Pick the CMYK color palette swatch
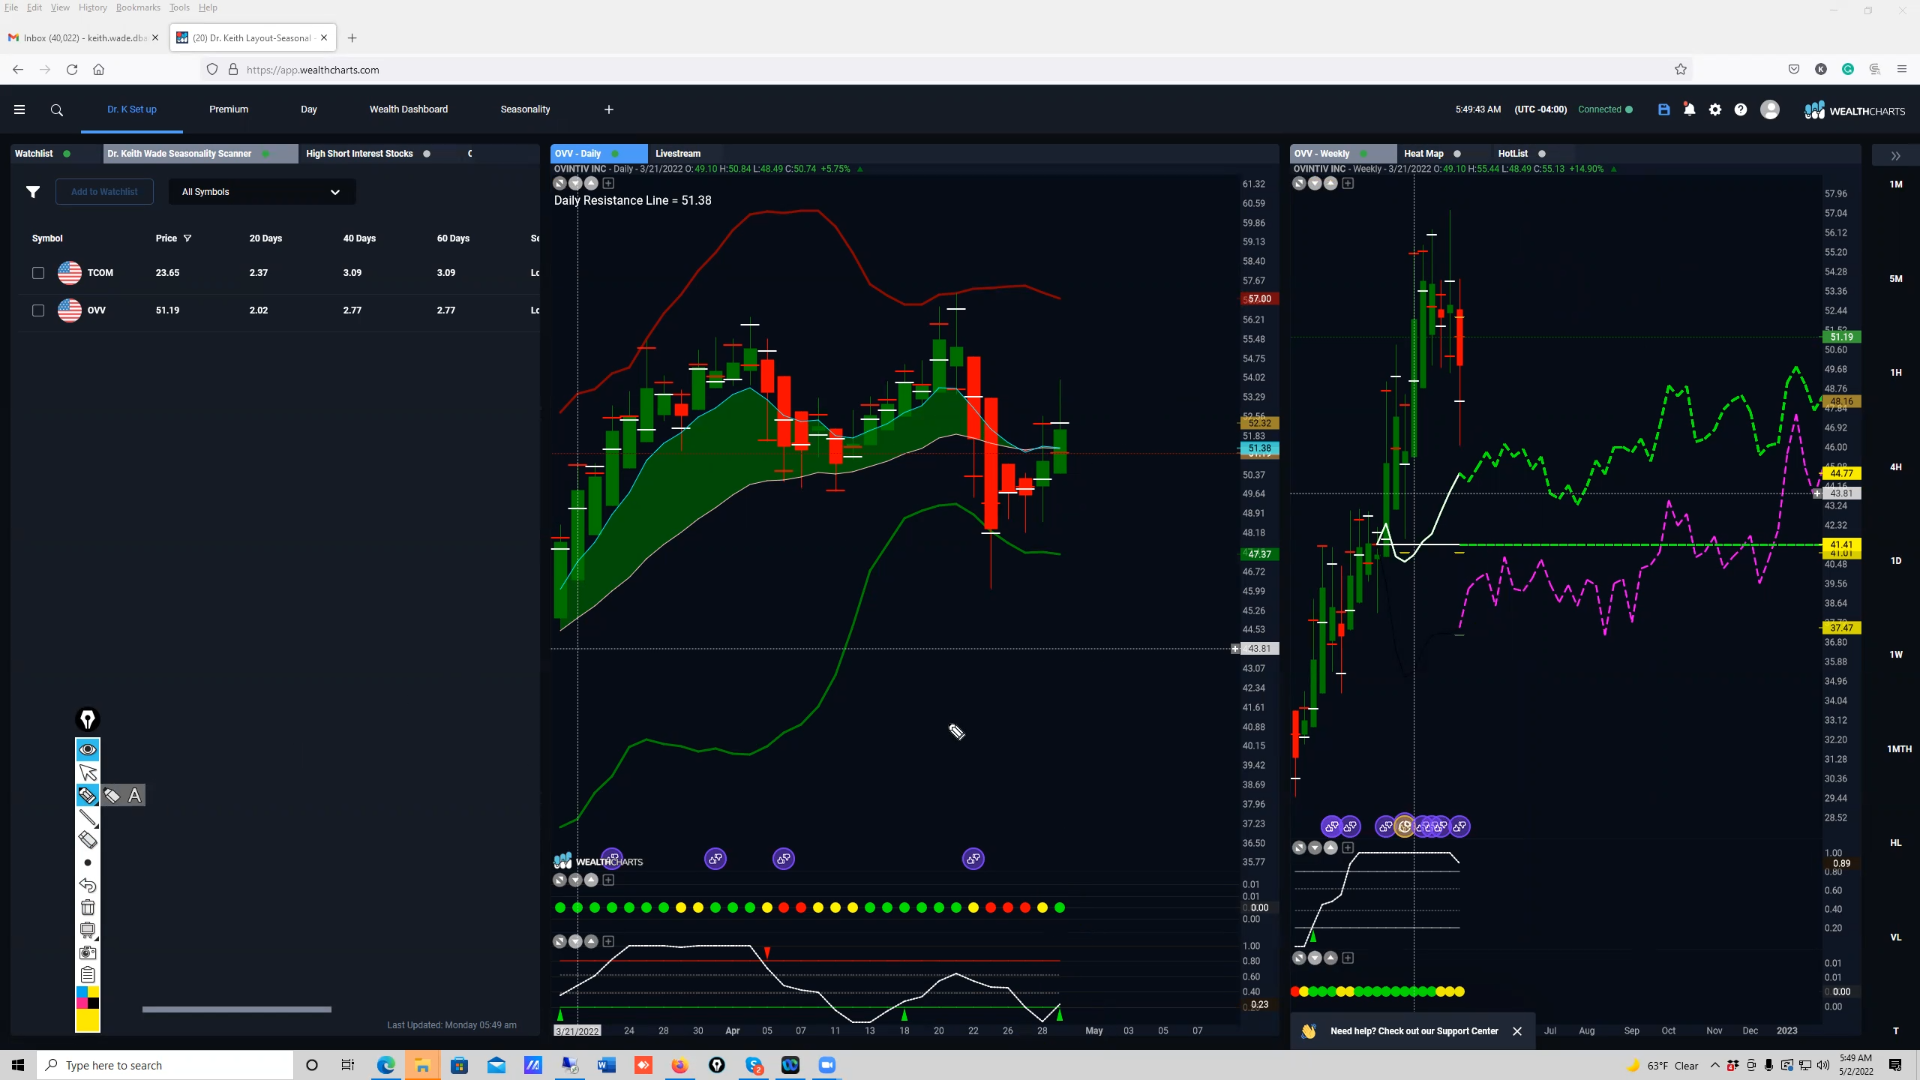Viewport: 1920px width, 1080px height. pyautogui.click(x=88, y=998)
